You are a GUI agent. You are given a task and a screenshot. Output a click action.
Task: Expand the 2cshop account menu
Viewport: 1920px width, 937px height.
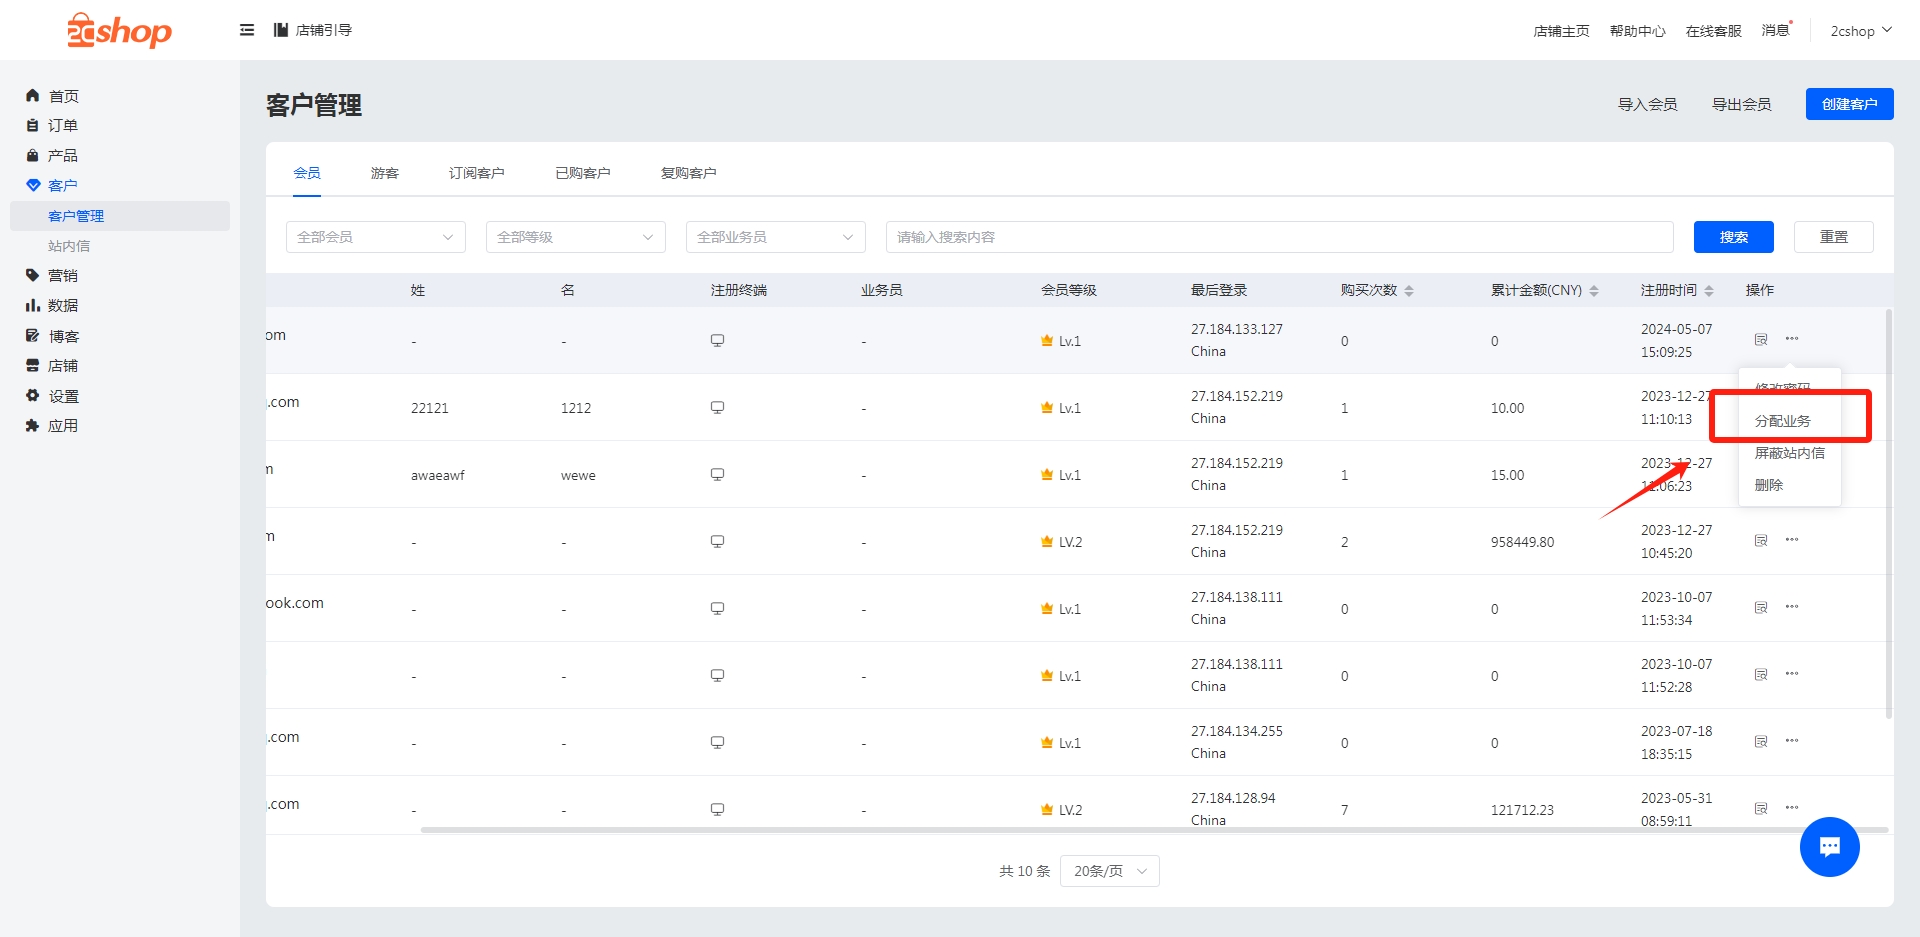pos(1861,31)
